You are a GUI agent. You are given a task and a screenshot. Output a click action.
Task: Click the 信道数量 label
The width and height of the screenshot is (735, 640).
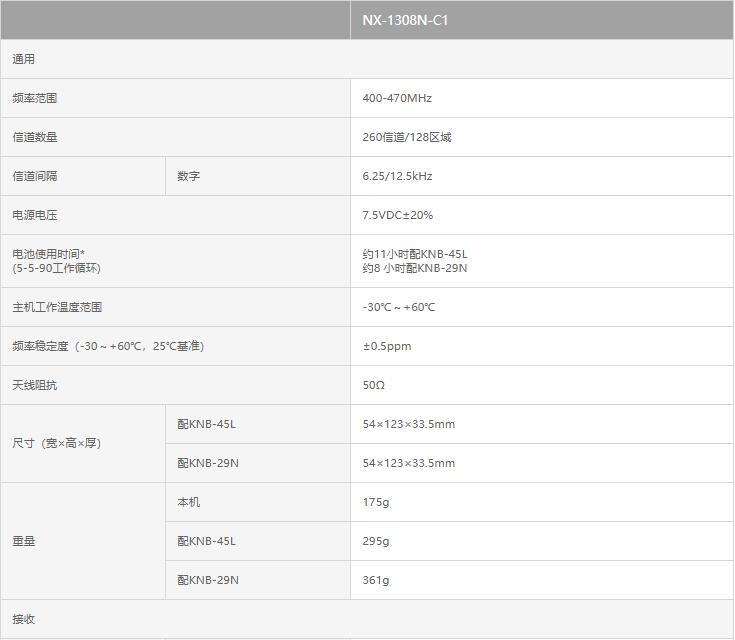pos(35,137)
